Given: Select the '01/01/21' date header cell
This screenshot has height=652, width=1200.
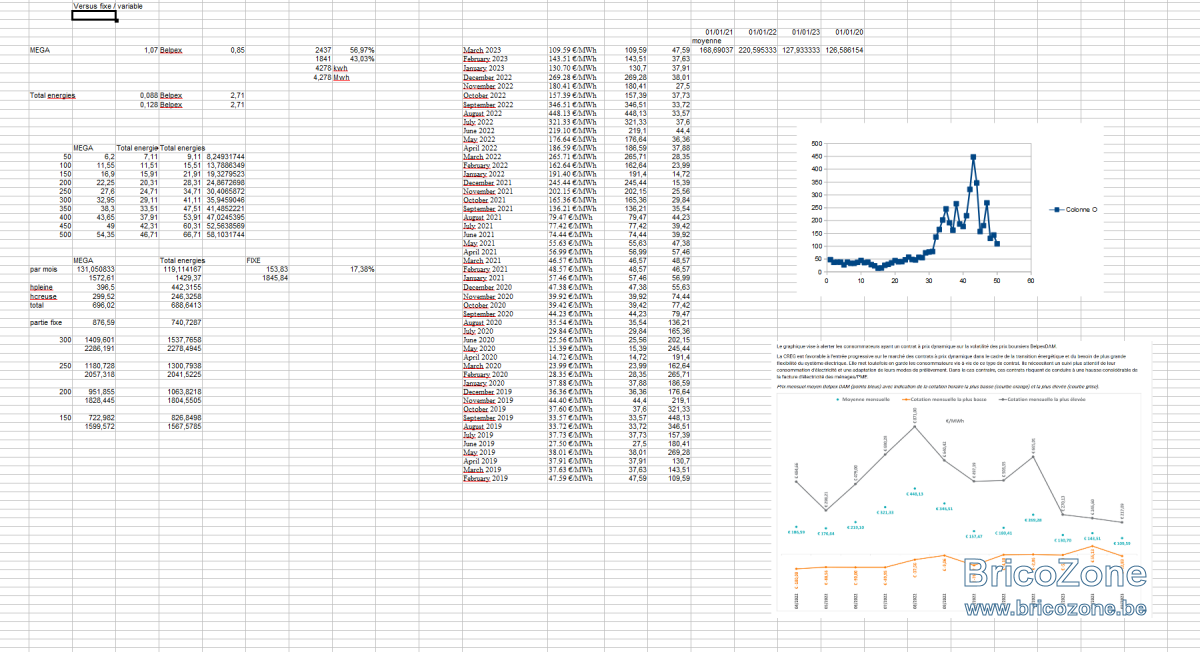Looking at the screenshot, I should click(719, 33).
